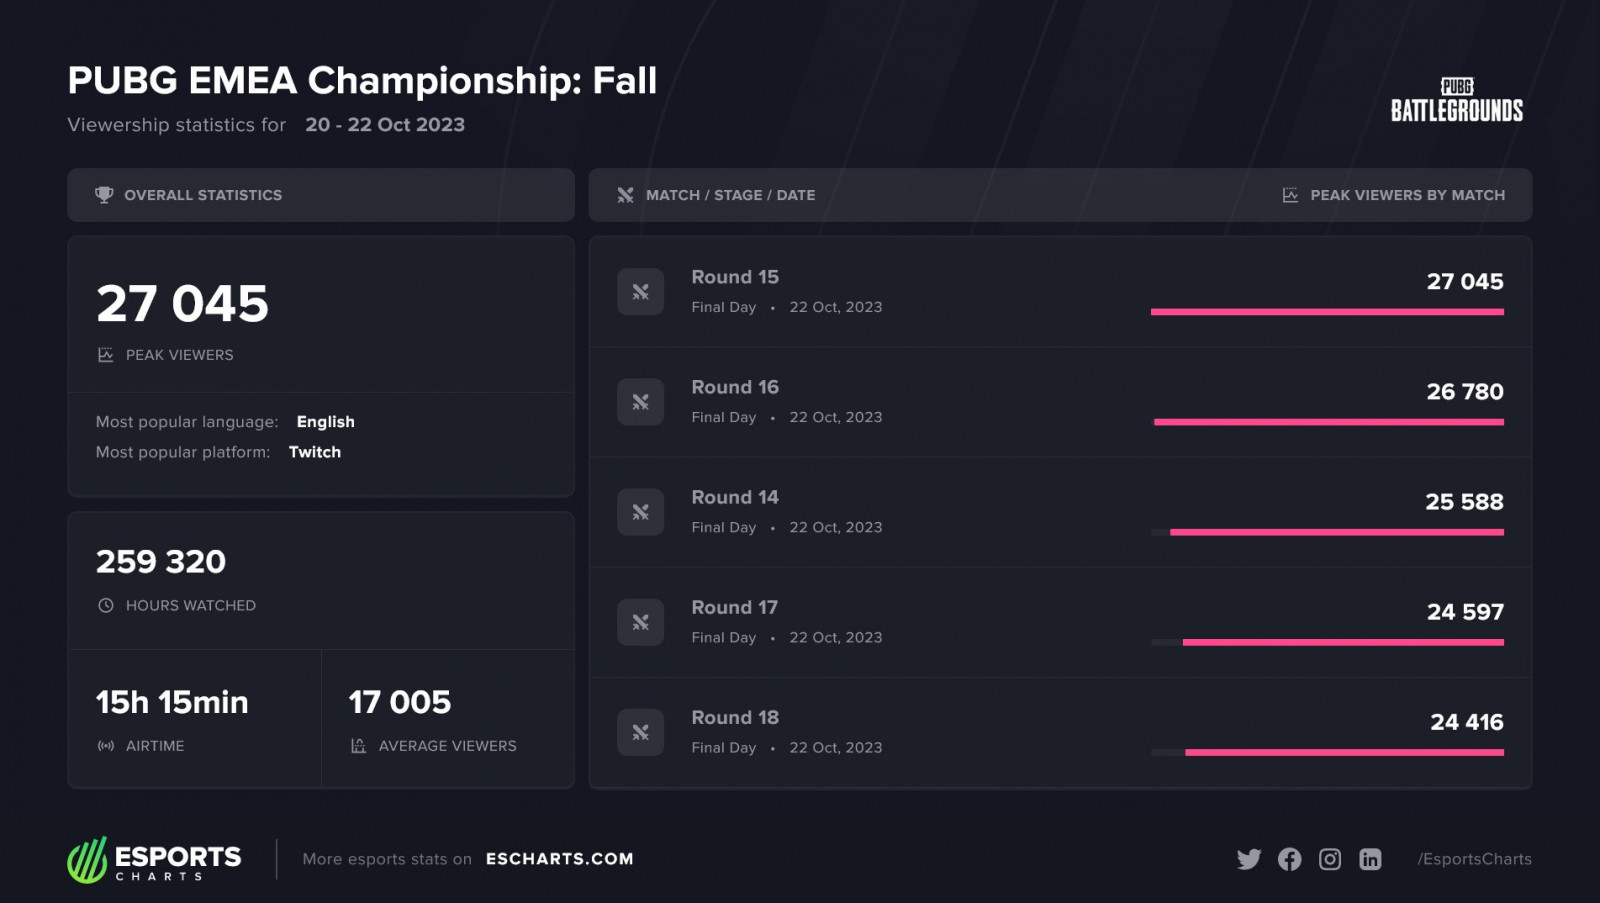The image size is (1600, 903).
Task: Click the Instagram icon
Action: pyautogui.click(x=1330, y=859)
